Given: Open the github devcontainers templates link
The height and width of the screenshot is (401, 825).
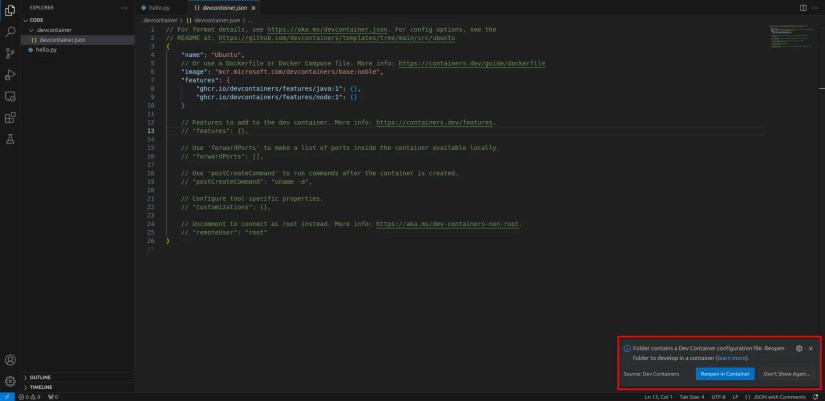Looking at the screenshot, I should (x=337, y=38).
